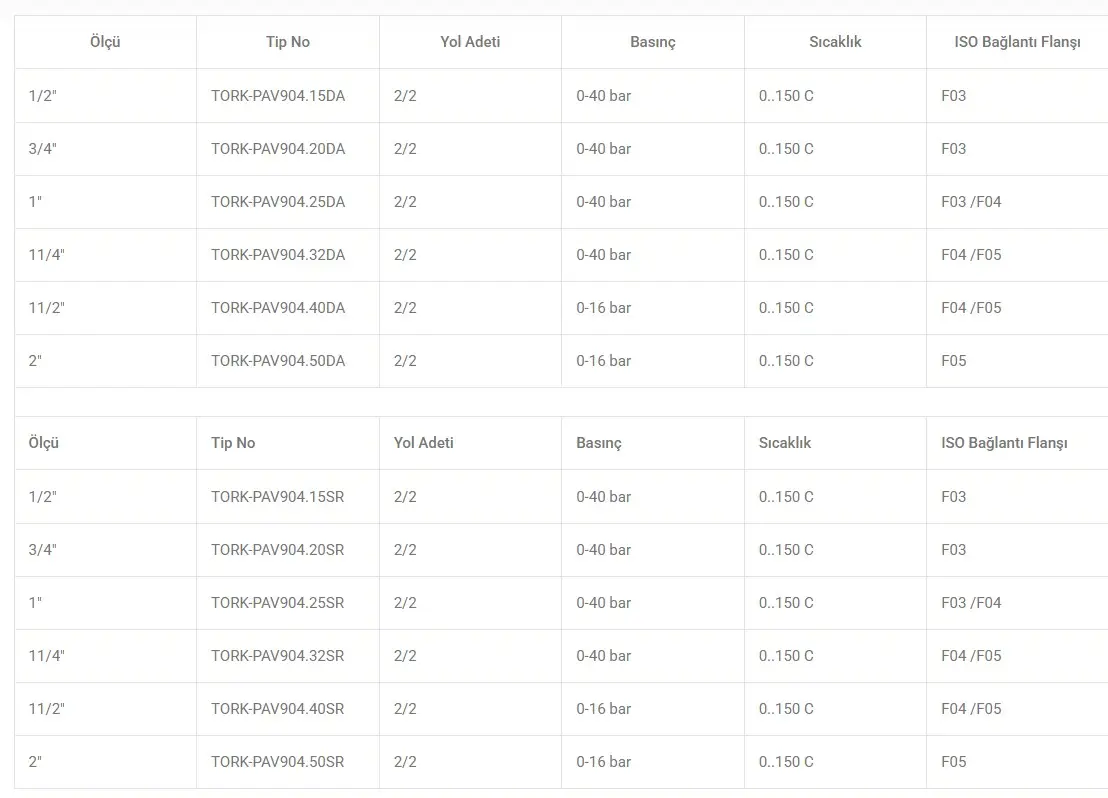Select the TORK-PAV904.32SR cell
This screenshot has width=1108, height=798.
(277, 656)
